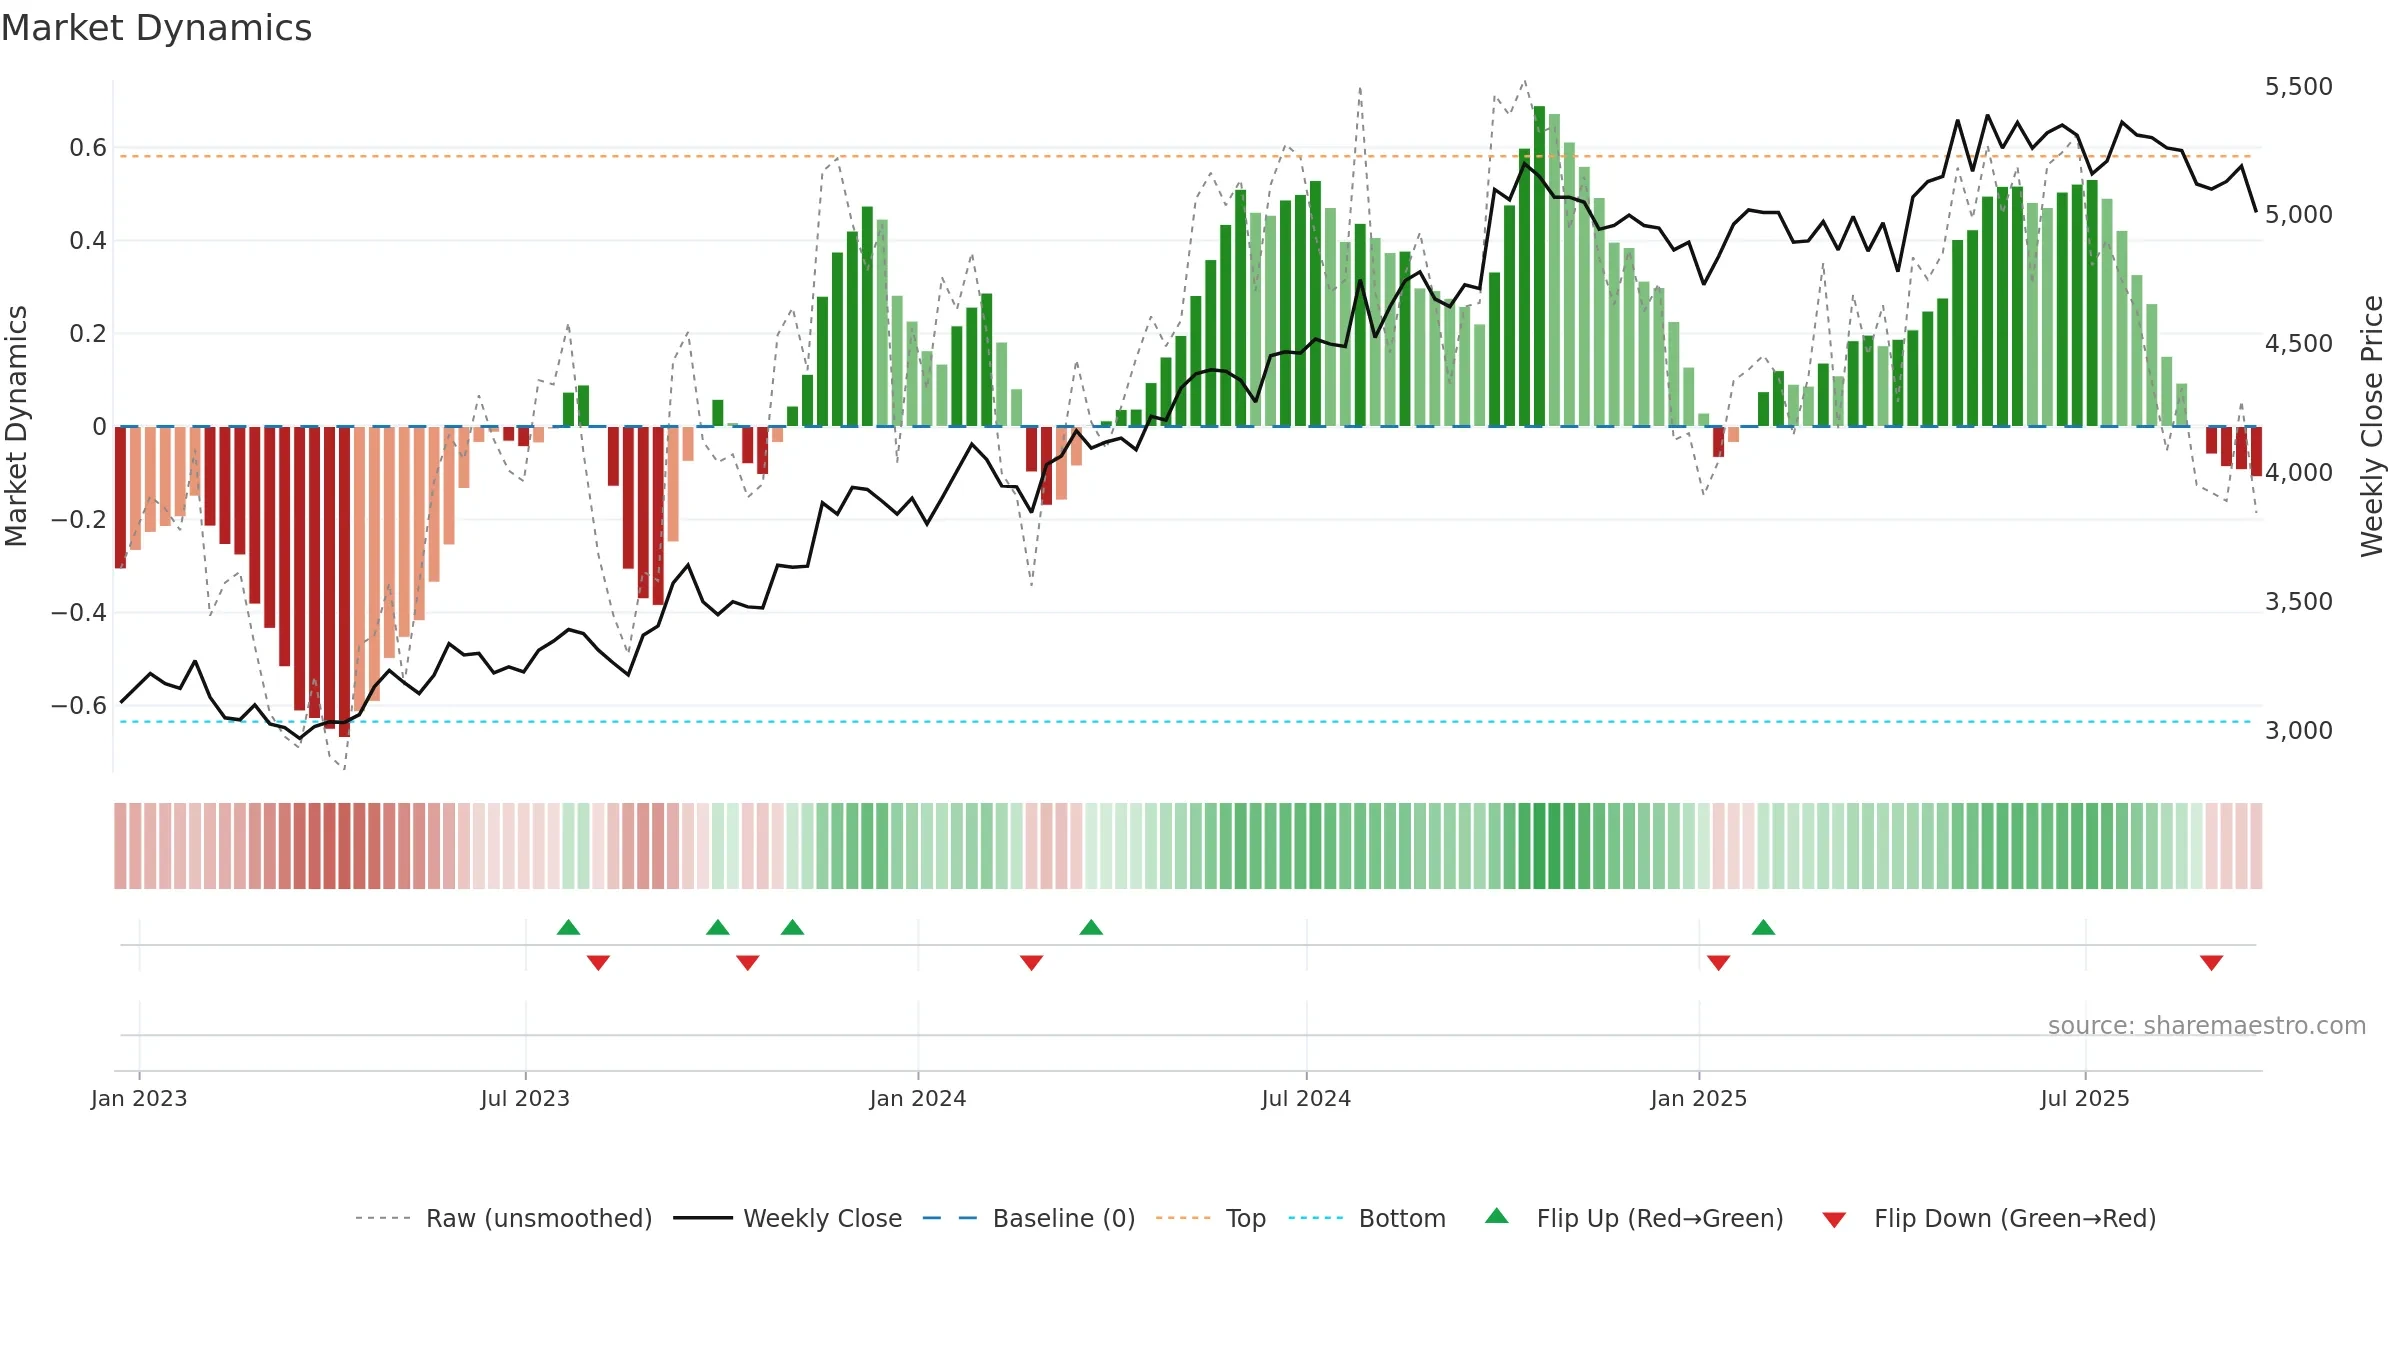Click the 4,000 right axis price label
2400x1350 pixels.
tap(2299, 472)
